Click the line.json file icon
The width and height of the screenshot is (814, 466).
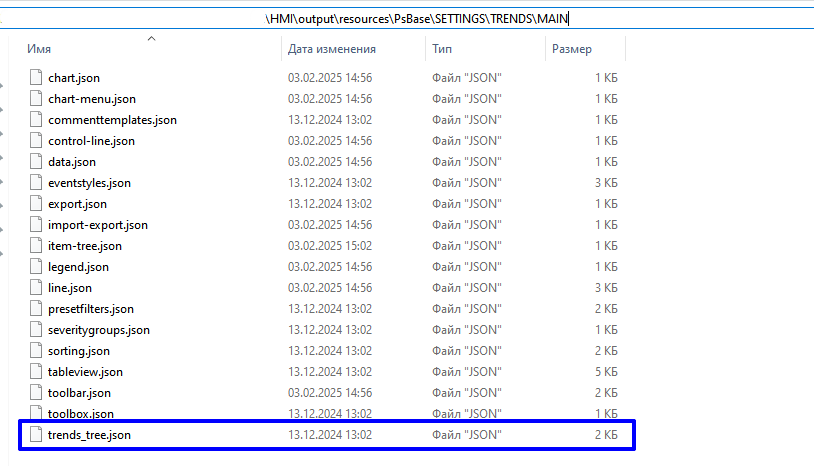pos(37,288)
